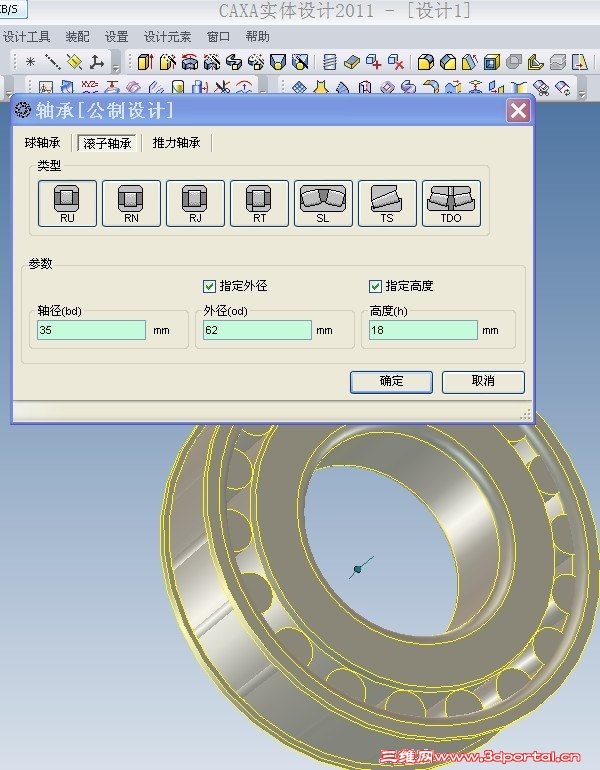This screenshot has height=770, width=600.
Task: Choose the RT roller bearing type
Action: [259, 203]
